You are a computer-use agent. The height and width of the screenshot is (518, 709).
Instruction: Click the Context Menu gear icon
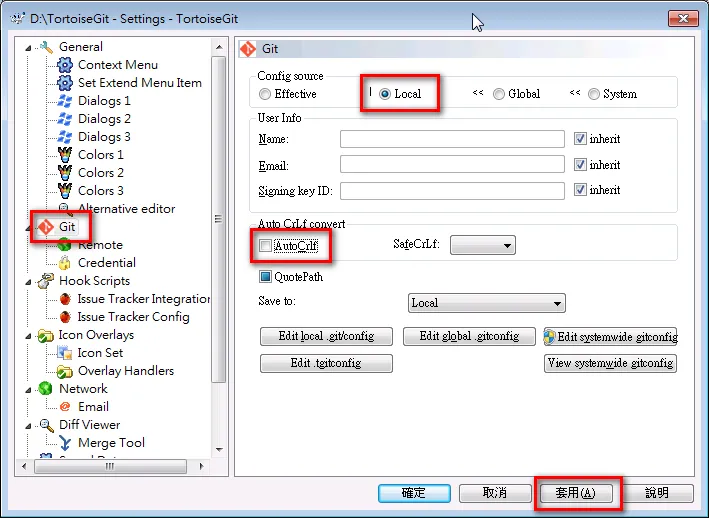coord(65,65)
